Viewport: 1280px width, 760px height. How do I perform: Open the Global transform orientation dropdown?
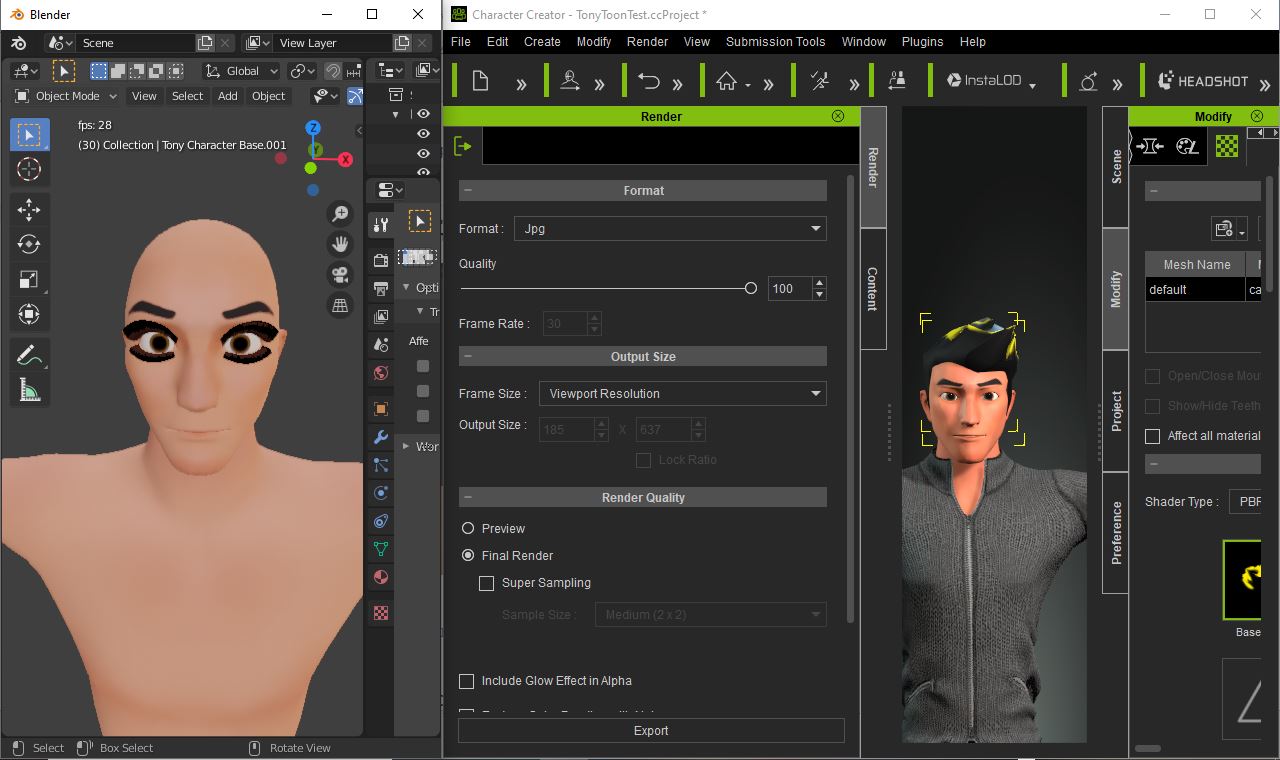click(x=241, y=71)
